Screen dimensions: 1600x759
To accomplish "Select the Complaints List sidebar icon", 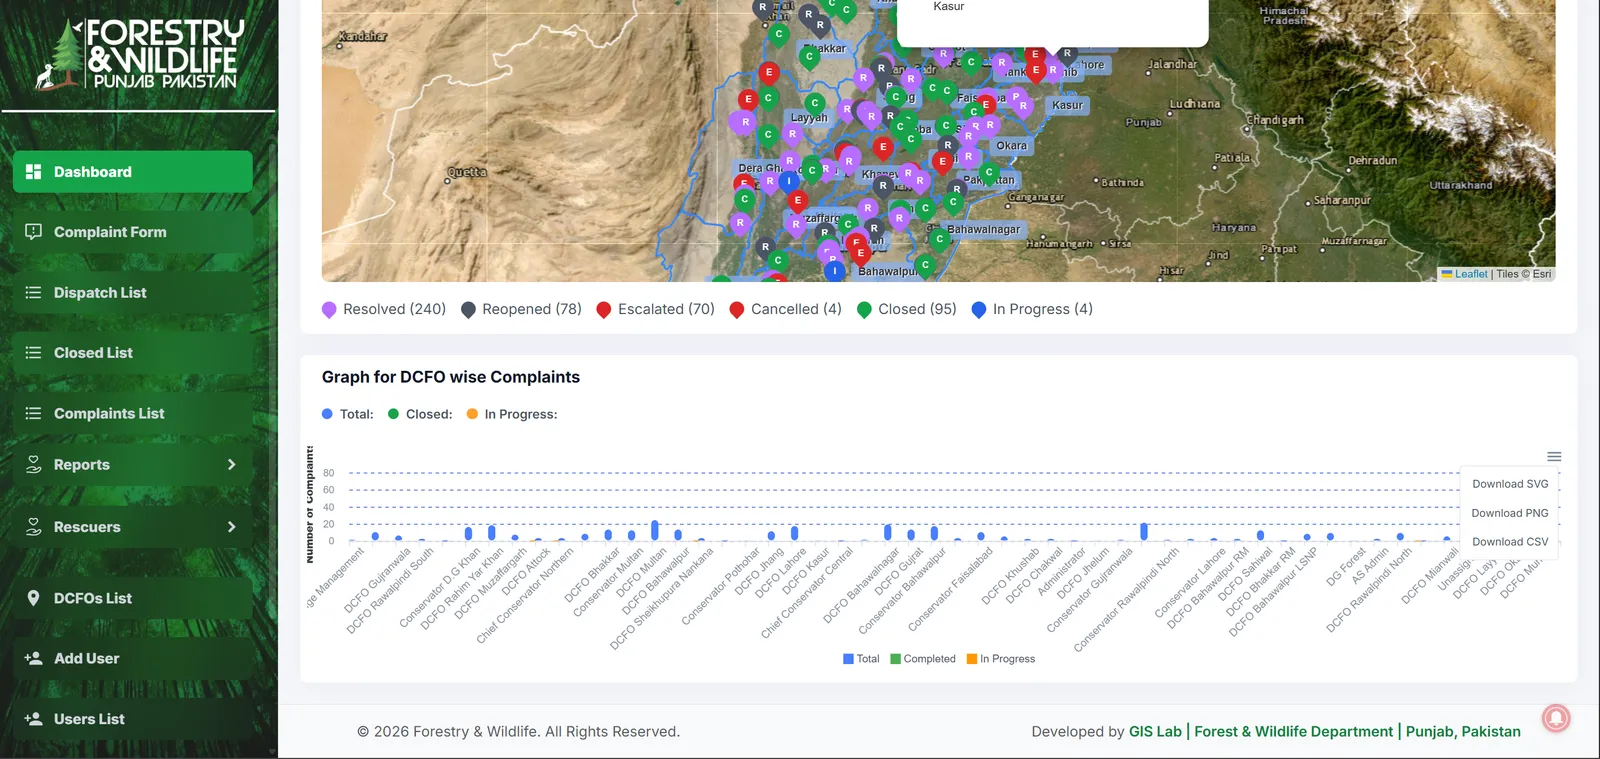I will (33, 414).
